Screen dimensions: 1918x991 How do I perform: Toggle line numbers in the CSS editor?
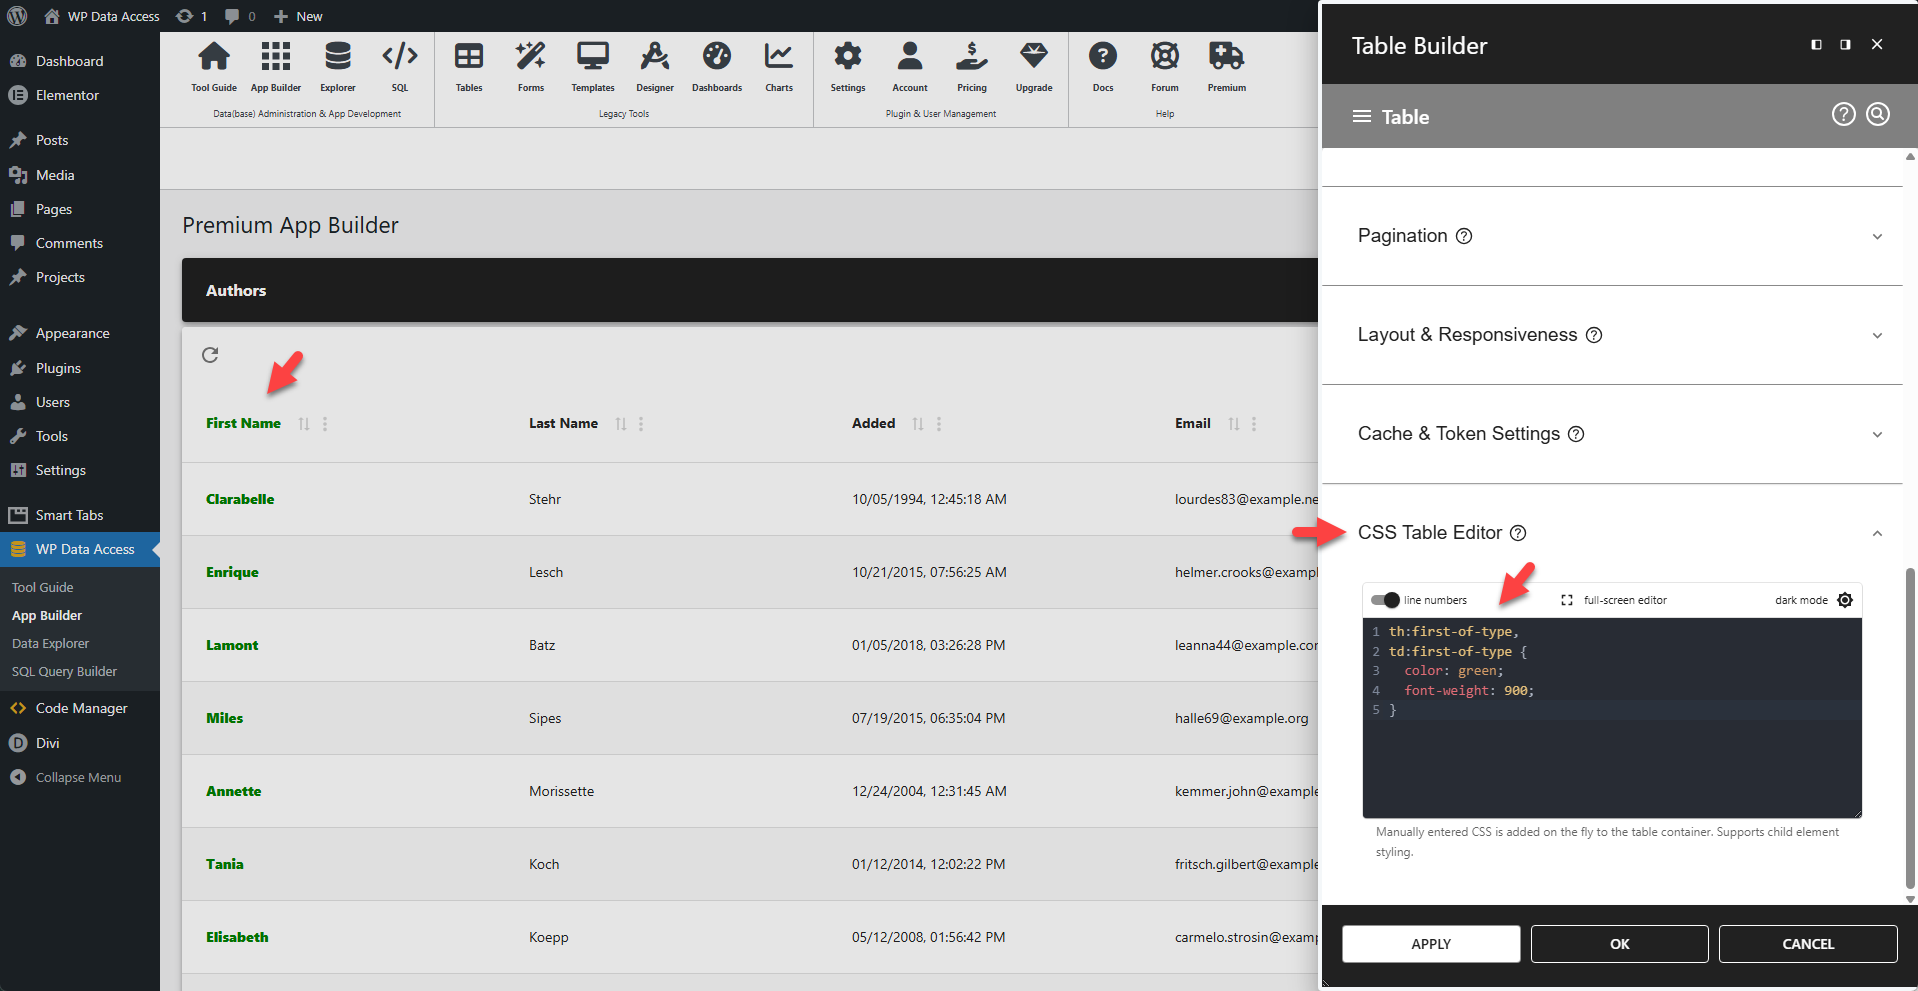click(x=1386, y=600)
